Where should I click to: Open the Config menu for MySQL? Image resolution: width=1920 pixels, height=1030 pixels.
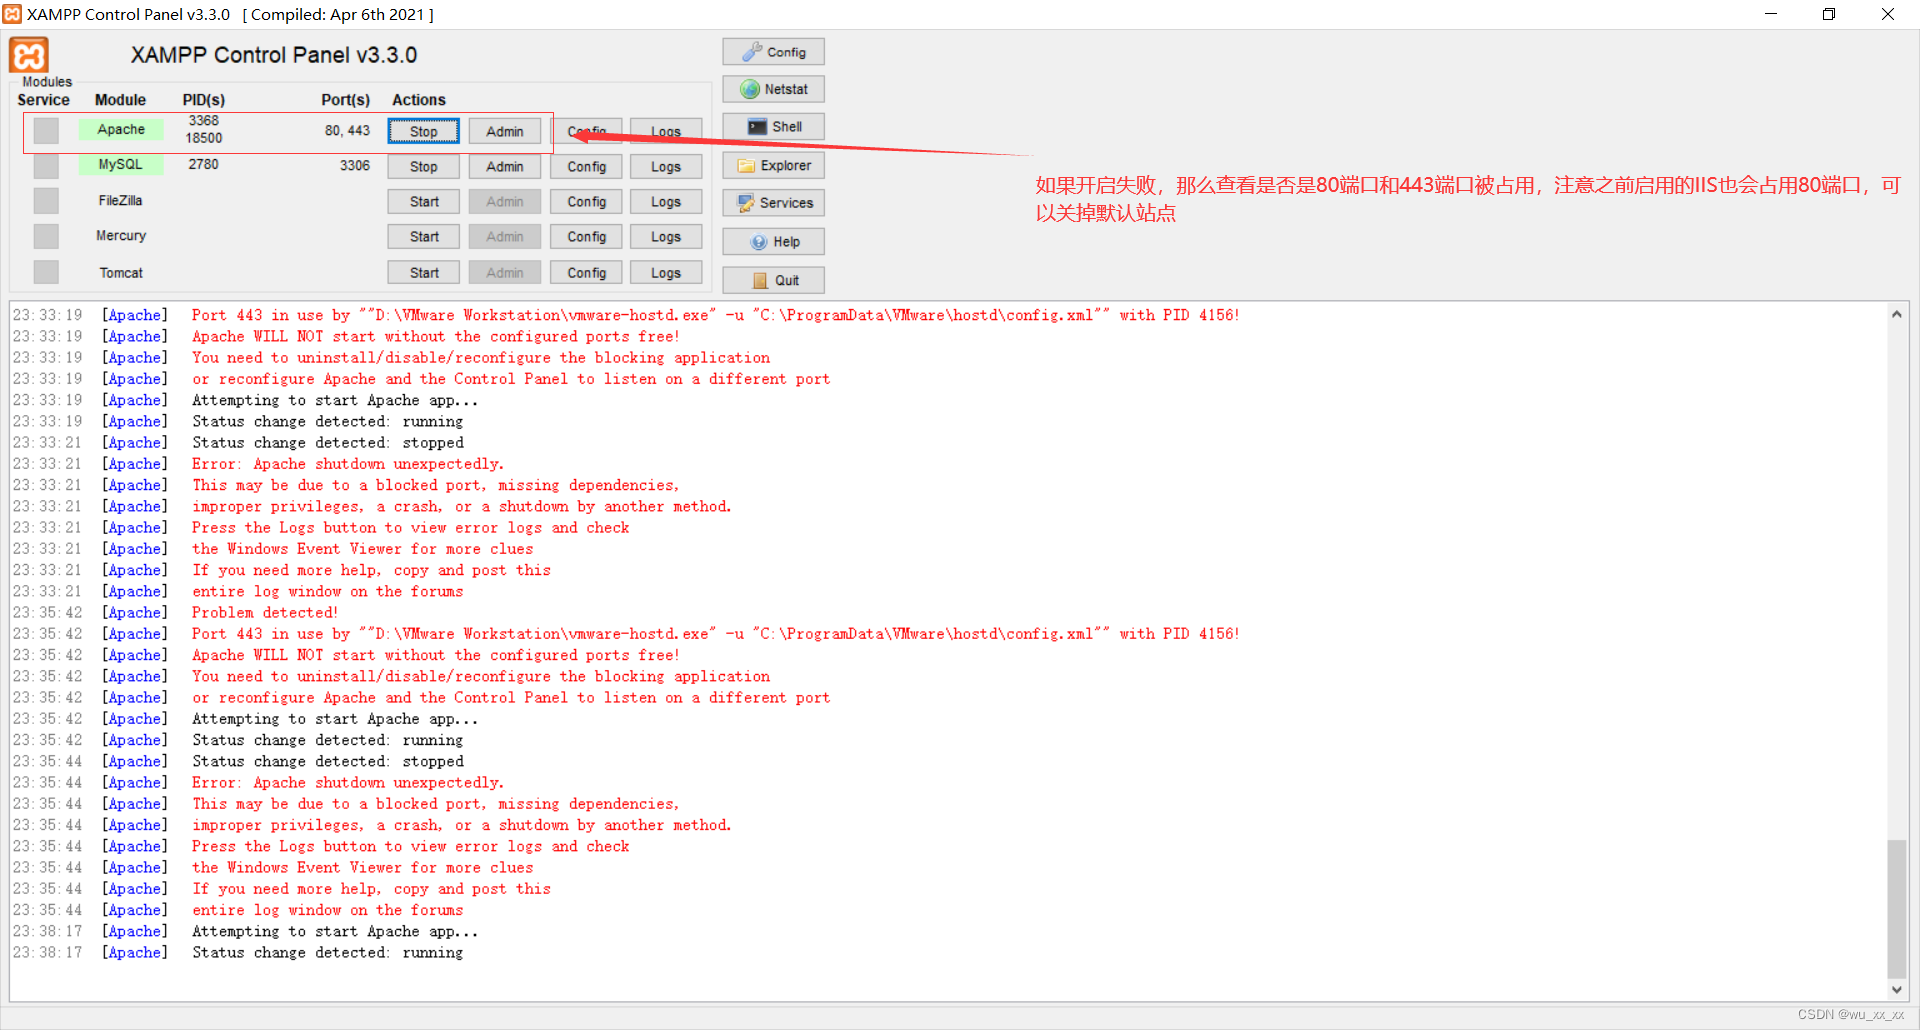click(x=585, y=166)
